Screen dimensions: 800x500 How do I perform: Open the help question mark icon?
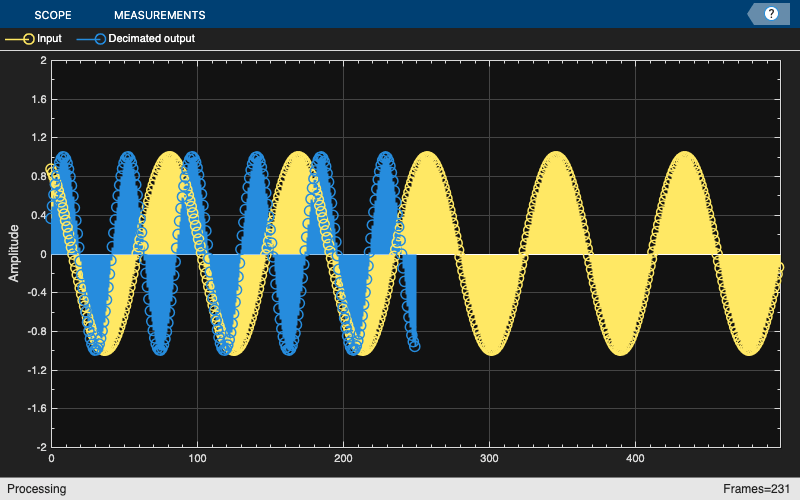(x=771, y=14)
